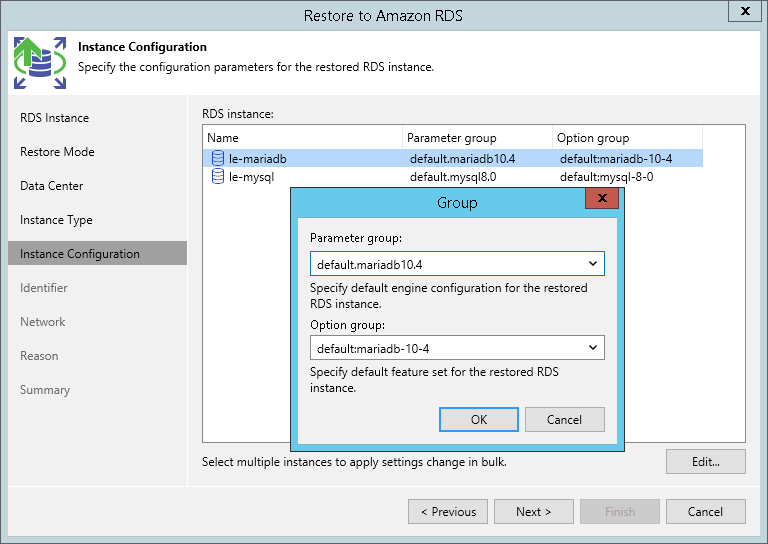Image resolution: width=768 pixels, height=544 pixels.
Task: Open the Data Center step
Action: click(51, 186)
